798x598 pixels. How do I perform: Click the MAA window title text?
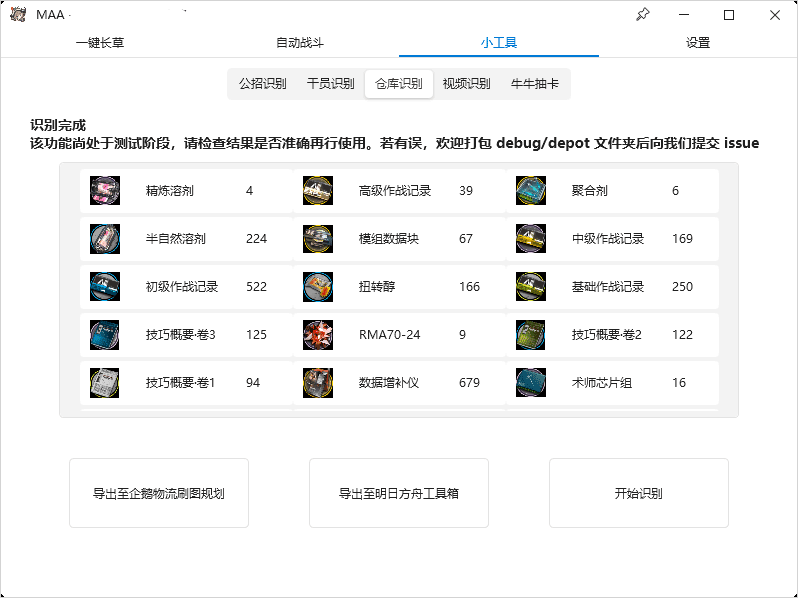pos(50,15)
